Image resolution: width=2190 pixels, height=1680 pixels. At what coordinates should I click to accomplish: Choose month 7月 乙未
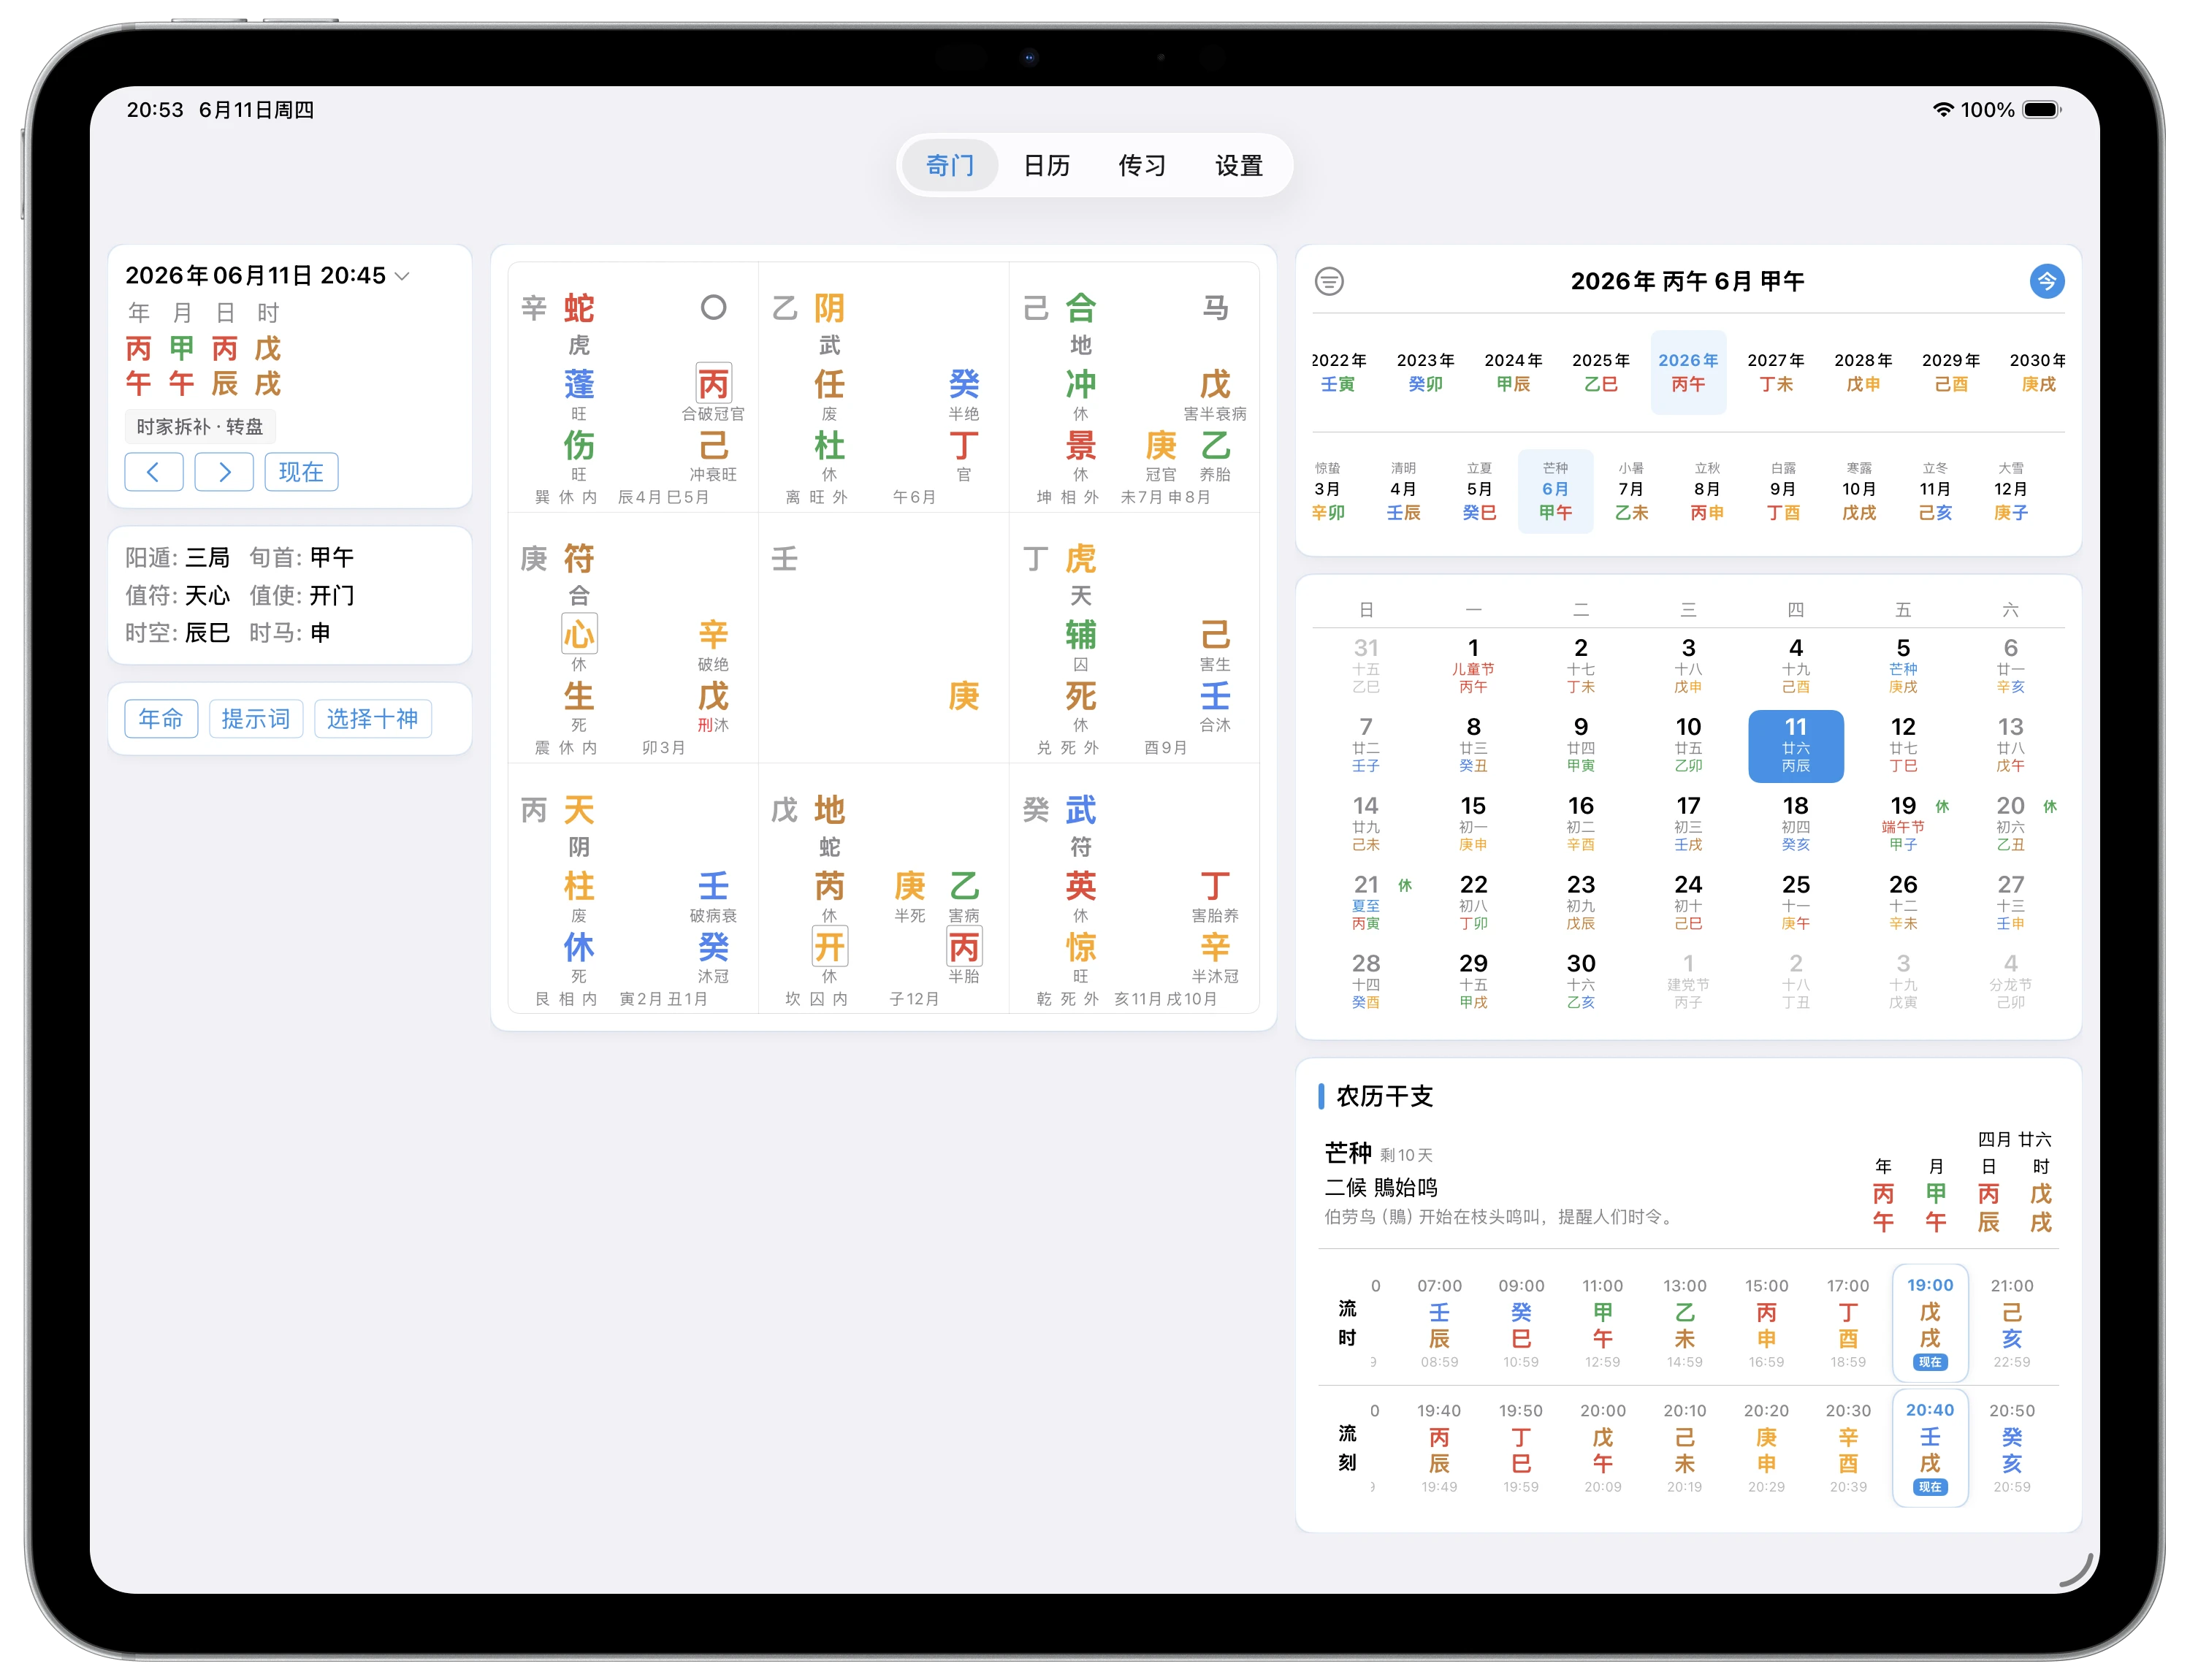click(x=1631, y=491)
